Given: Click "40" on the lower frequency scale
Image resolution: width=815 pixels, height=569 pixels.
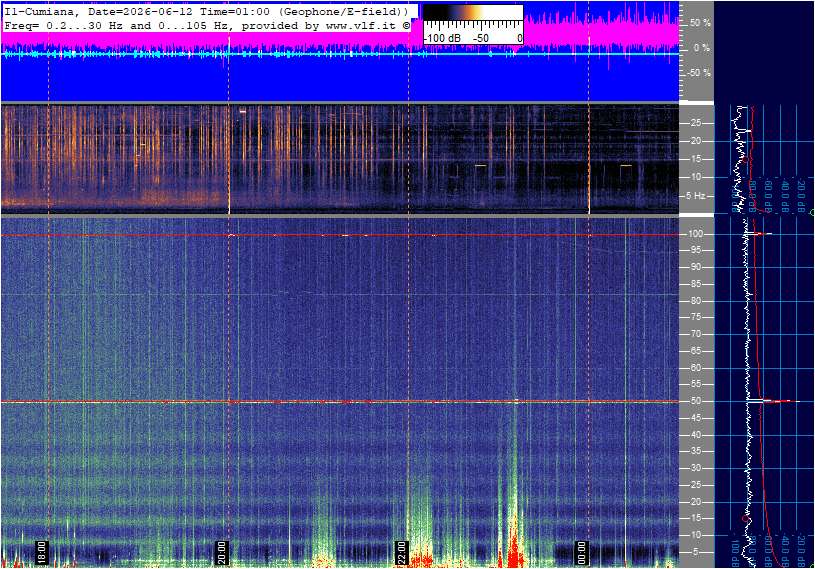Looking at the screenshot, I should [x=695, y=435].
